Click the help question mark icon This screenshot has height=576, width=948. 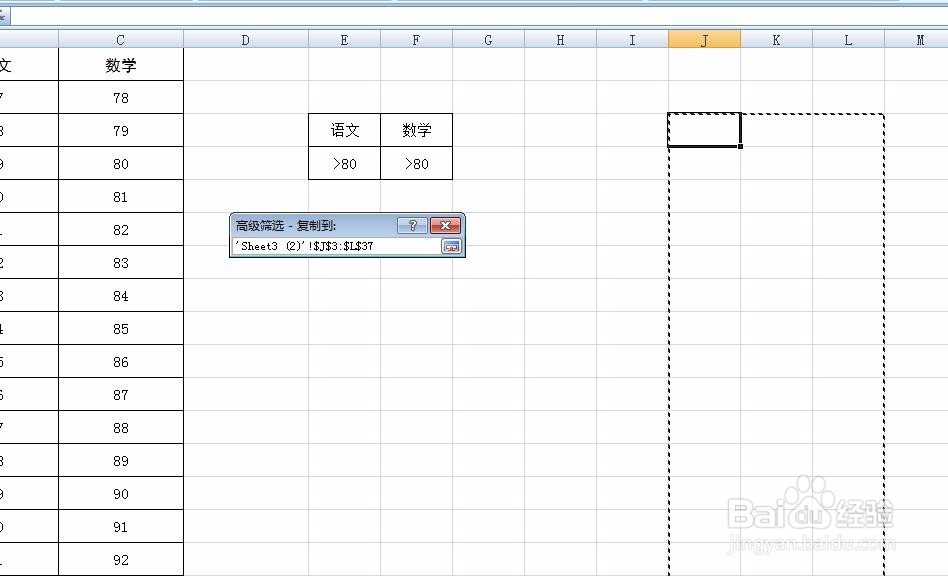413,225
